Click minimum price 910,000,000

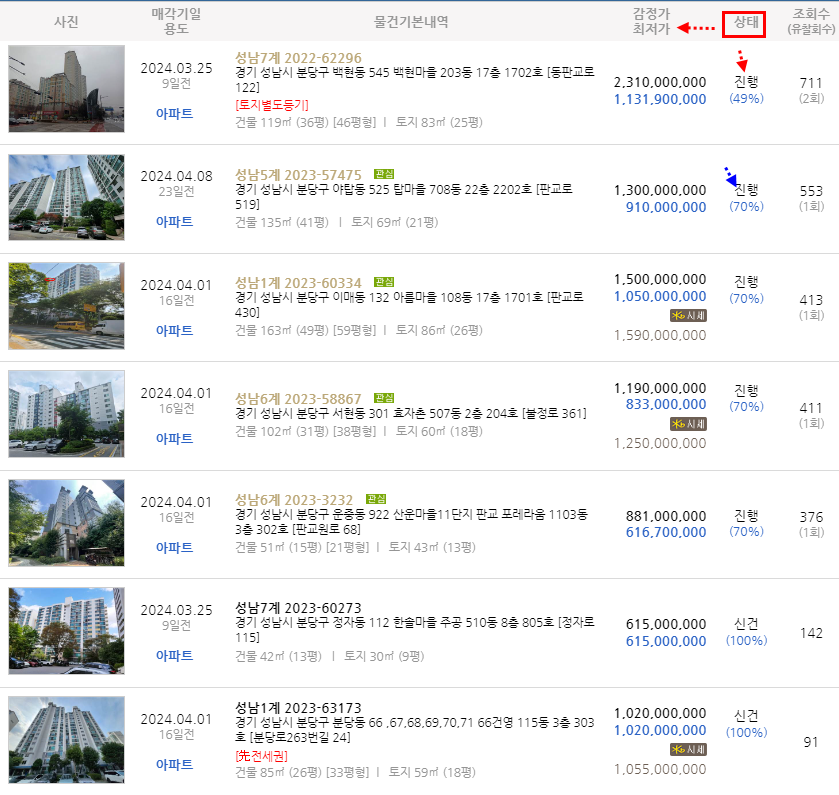(666, 208)
